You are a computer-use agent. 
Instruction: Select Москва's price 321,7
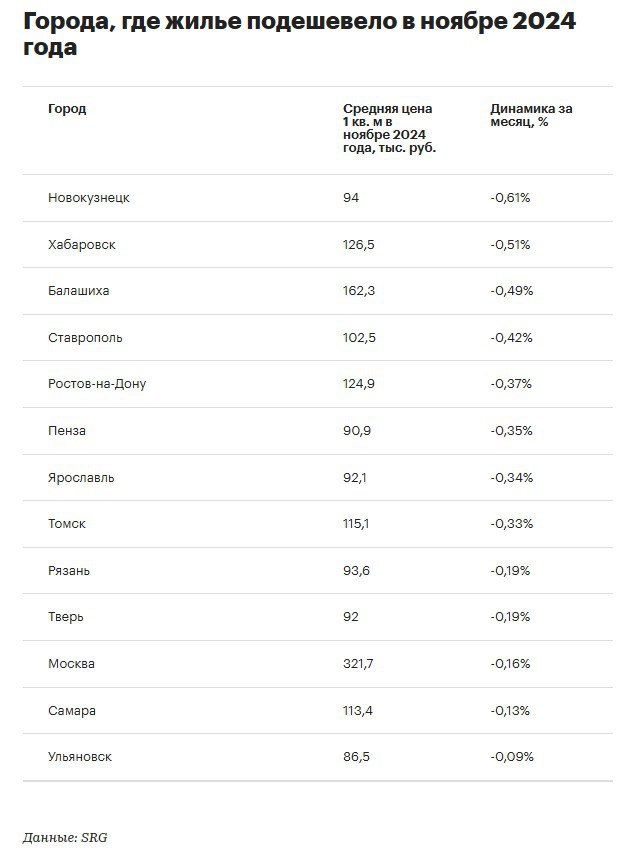[359, 664]
